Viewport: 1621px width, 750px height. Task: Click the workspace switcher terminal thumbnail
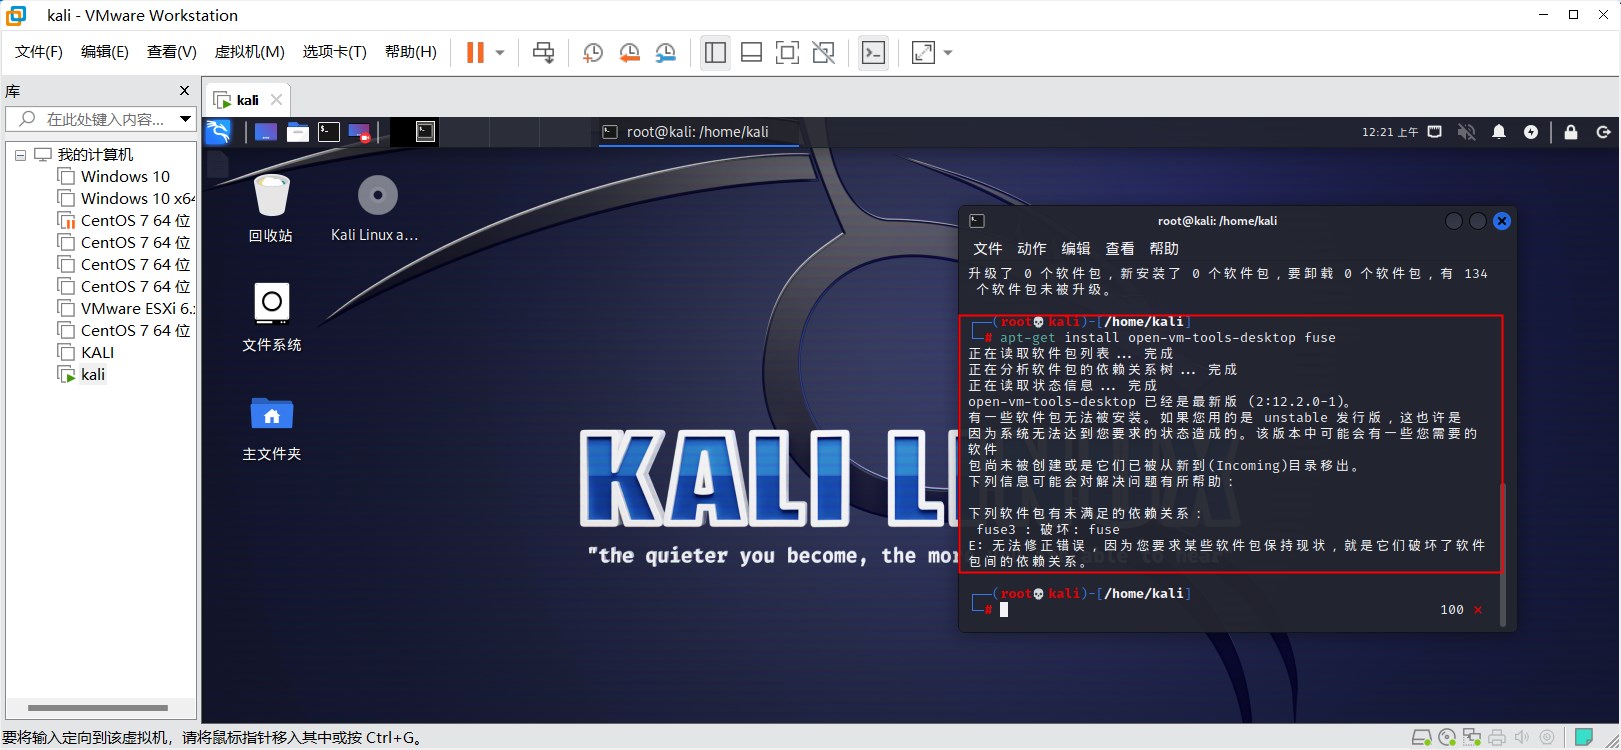click(425, 131)
